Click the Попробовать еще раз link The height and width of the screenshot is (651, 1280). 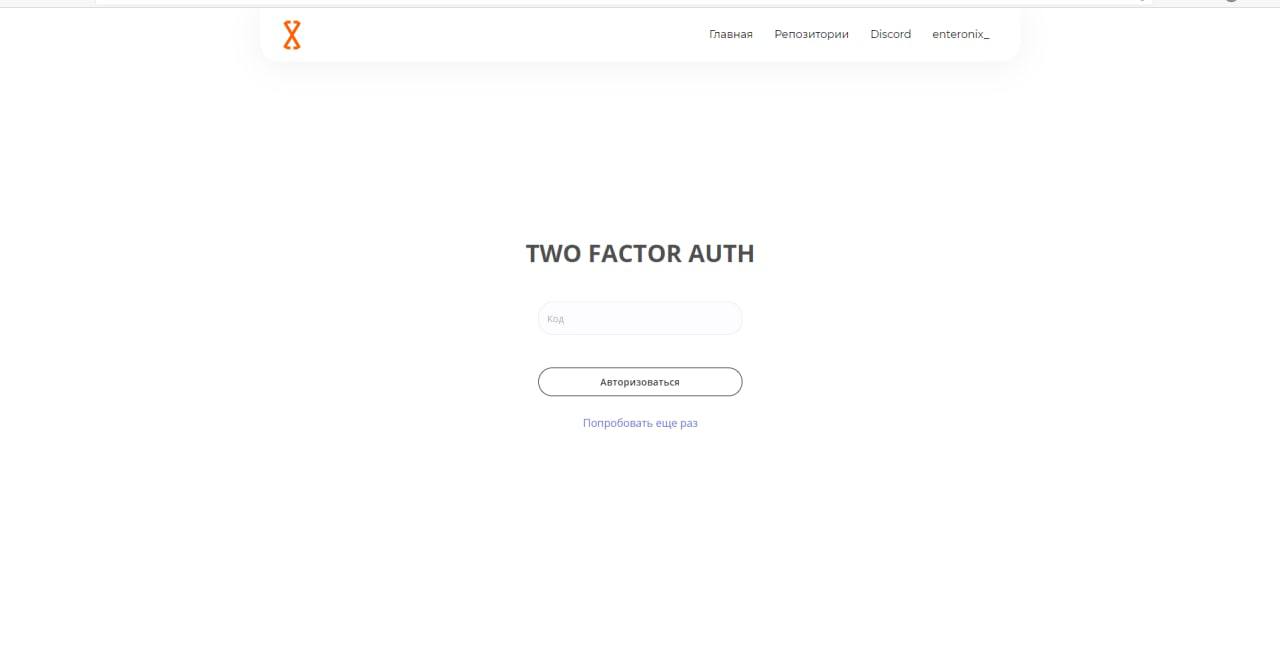640,423
